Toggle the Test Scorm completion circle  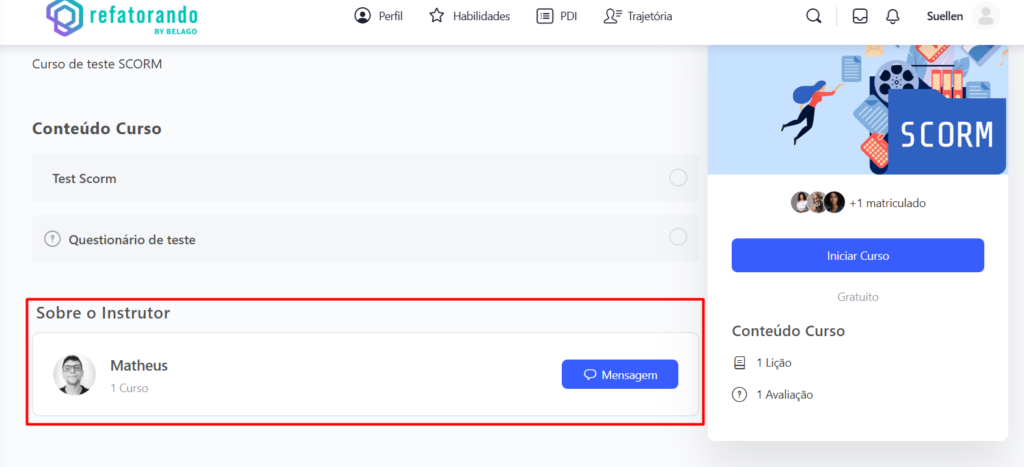678,178
